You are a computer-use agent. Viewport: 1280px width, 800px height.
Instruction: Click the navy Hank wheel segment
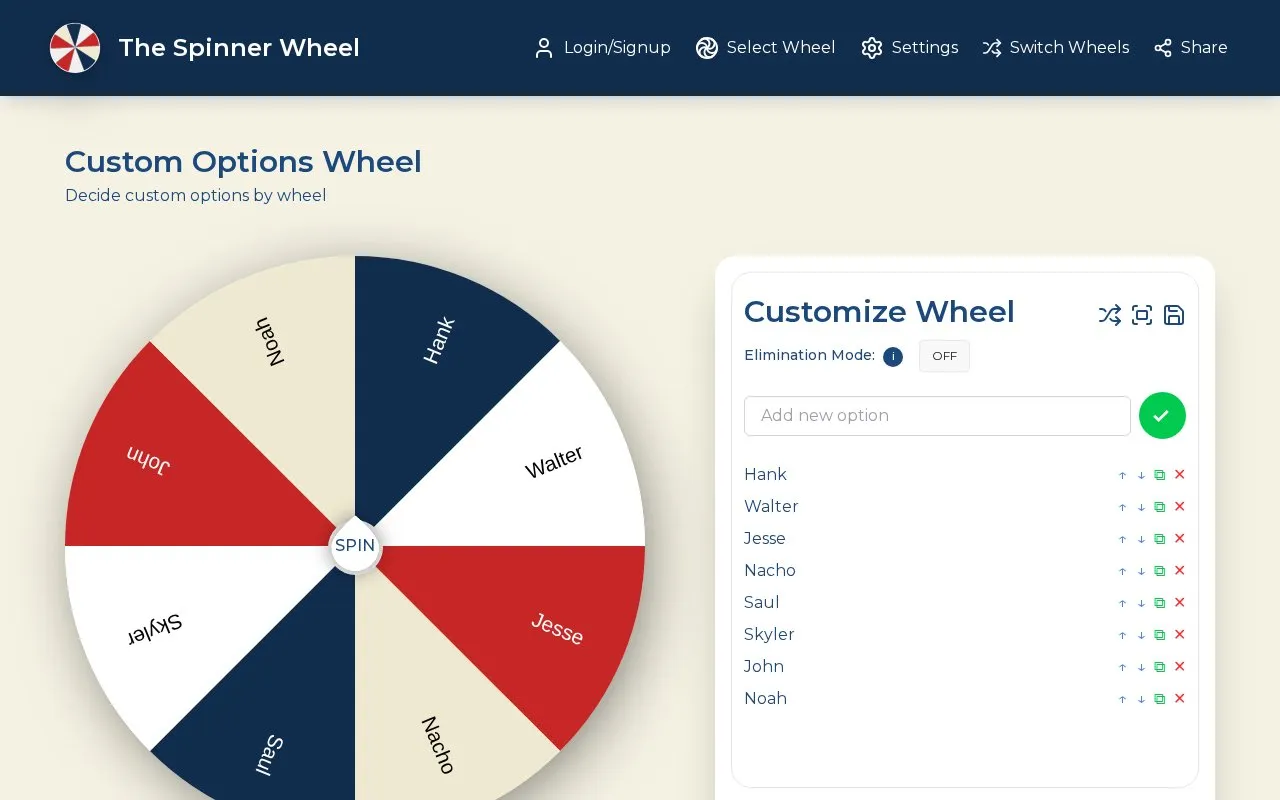coord(430,365)
